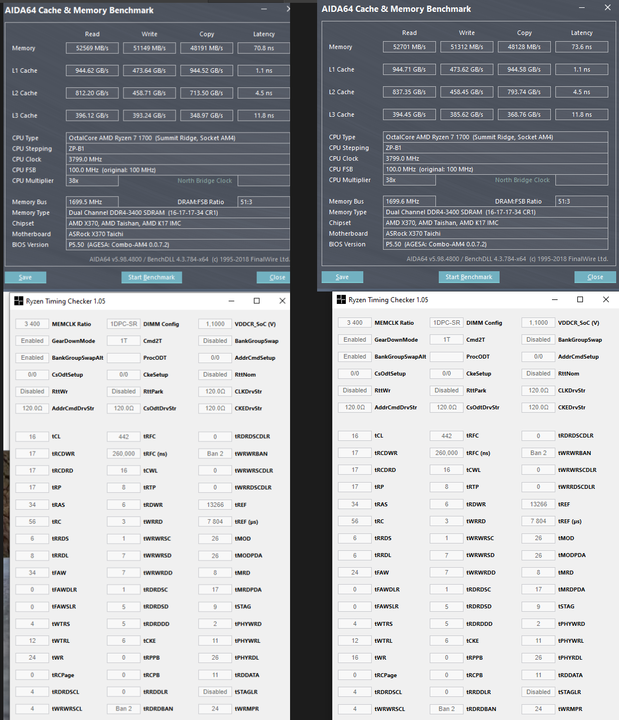Screen dimensions: 619x720
Task: Click VDDCR_SoC value in right Timing Checker
Action: click(x=538, y=323)
